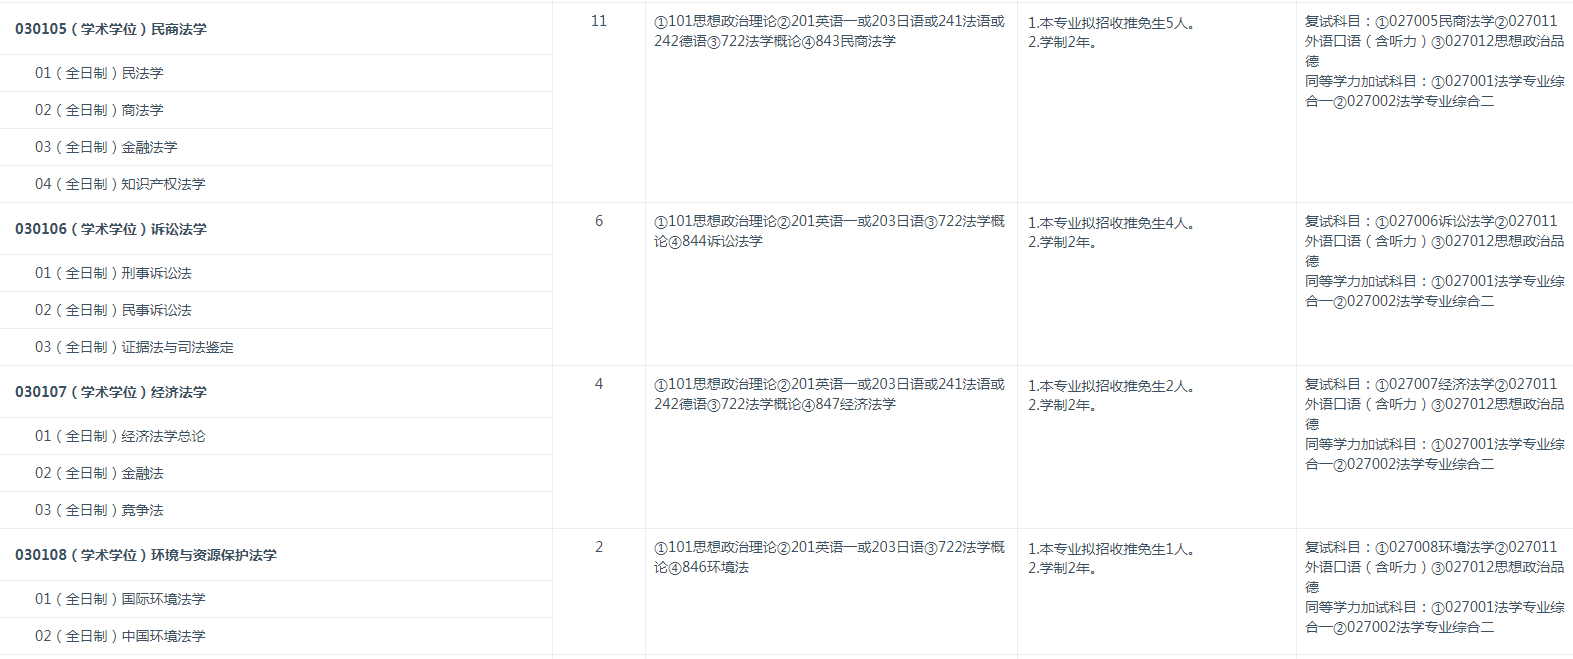Click exam subjects text containing 847经济法学
Viewport: 1573px width, 659px height.
[829, 394]
